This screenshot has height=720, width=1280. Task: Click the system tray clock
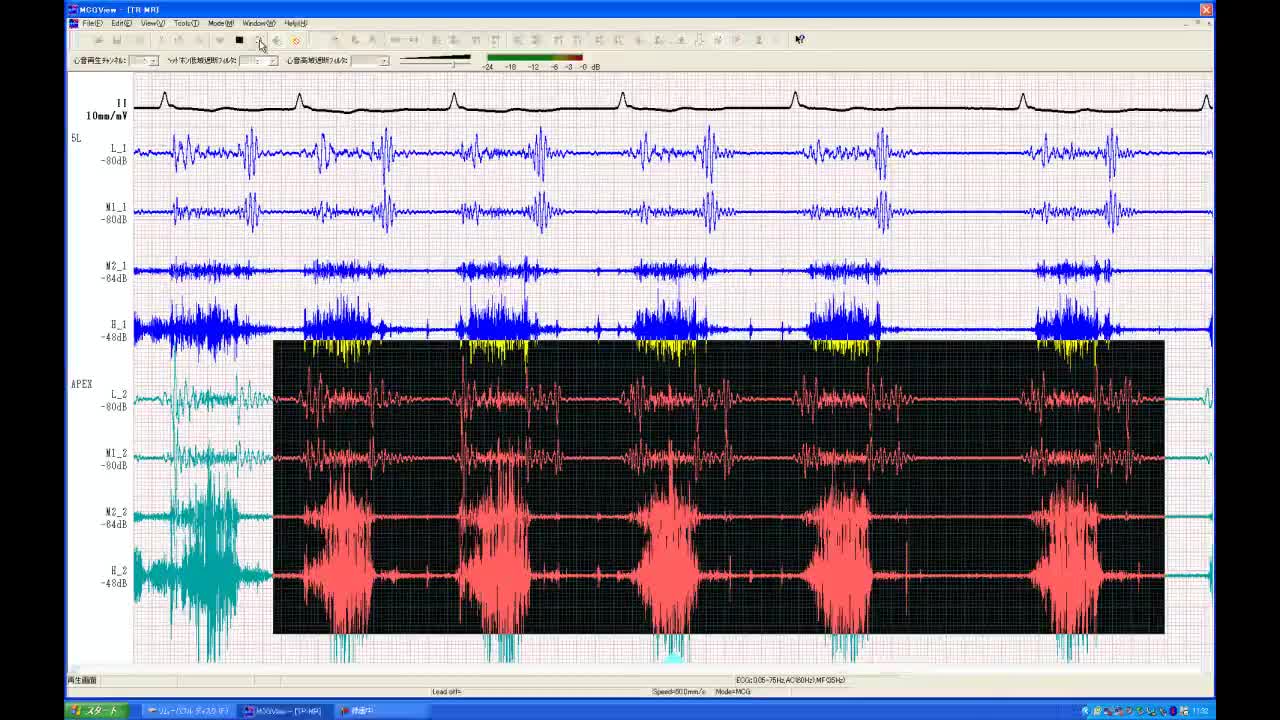[1199, 711]
